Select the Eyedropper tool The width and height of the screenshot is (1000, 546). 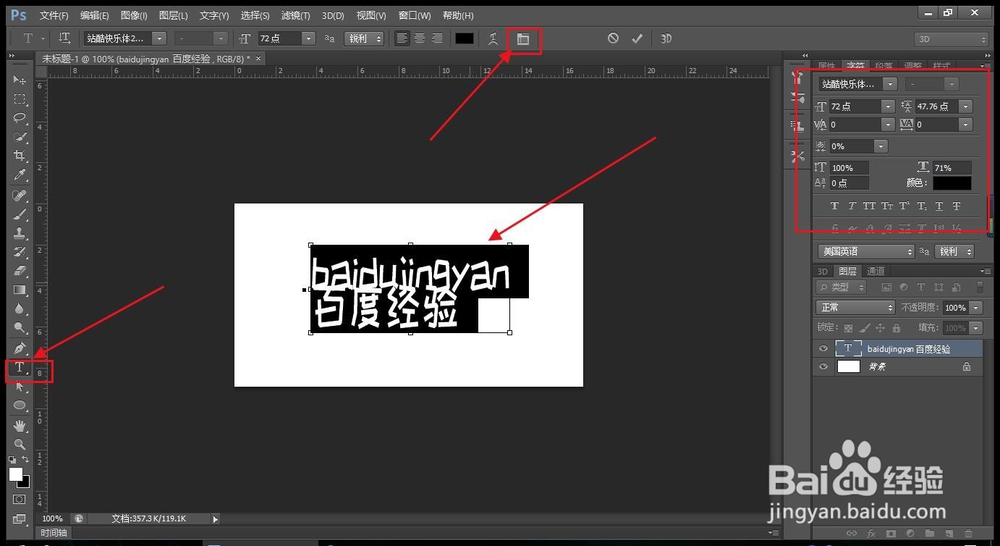(20, 175)
